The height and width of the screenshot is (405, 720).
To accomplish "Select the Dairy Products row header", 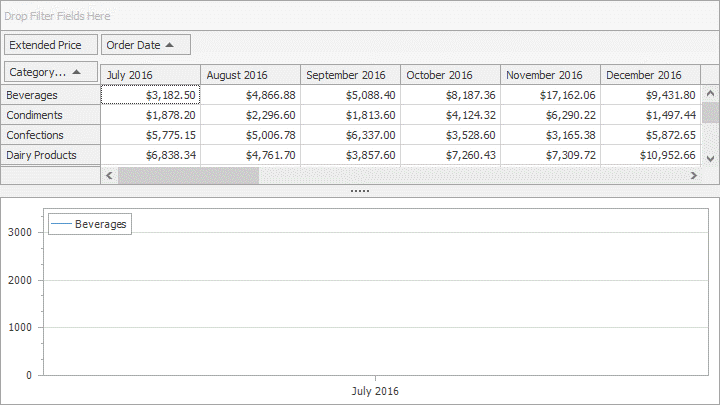I will pos(50,155).
